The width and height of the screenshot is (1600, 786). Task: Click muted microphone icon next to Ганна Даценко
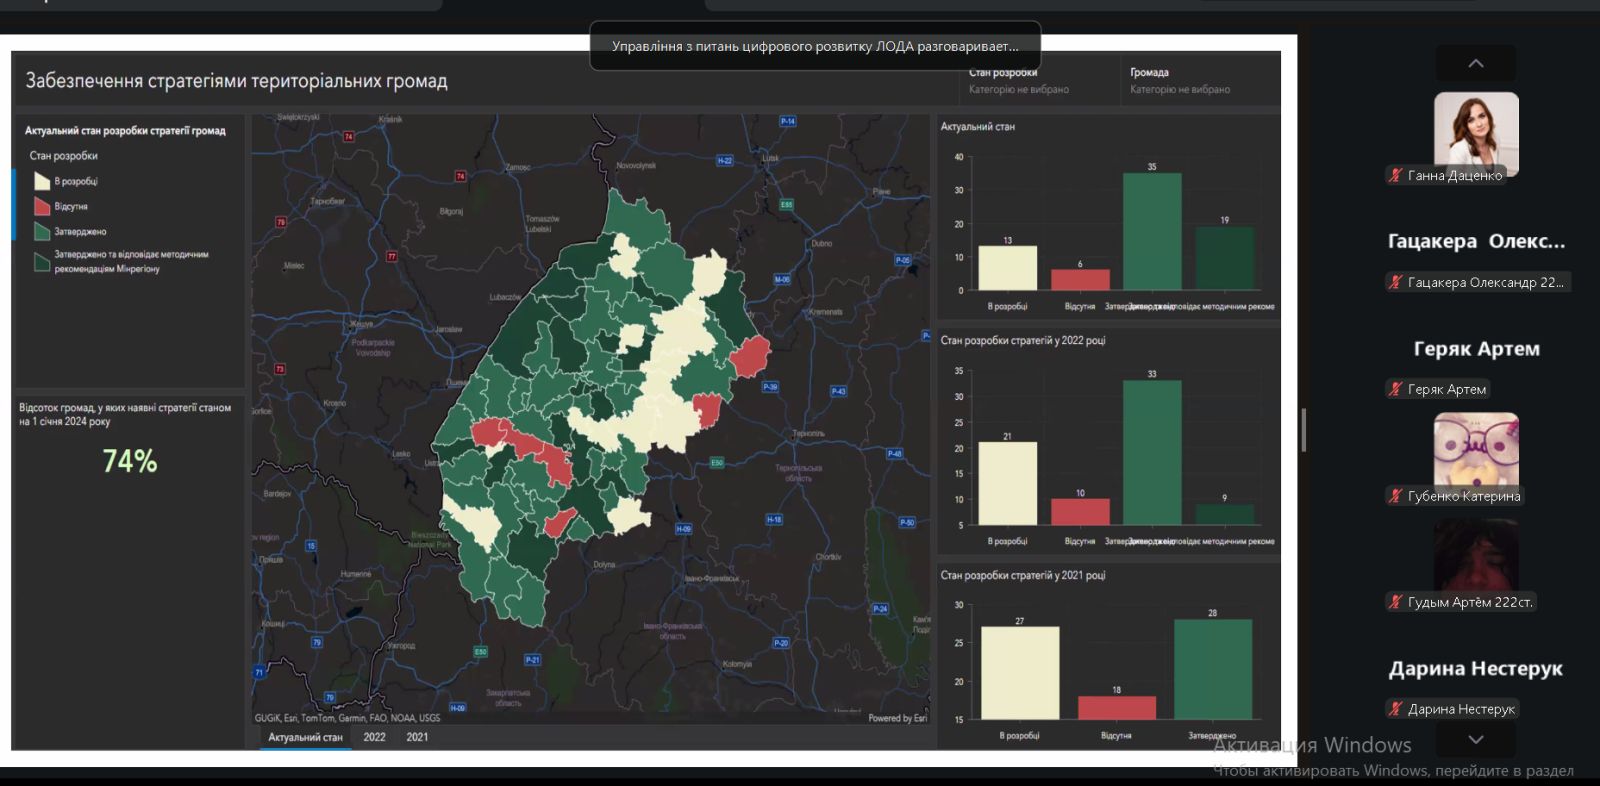(x=1396, y=176)
